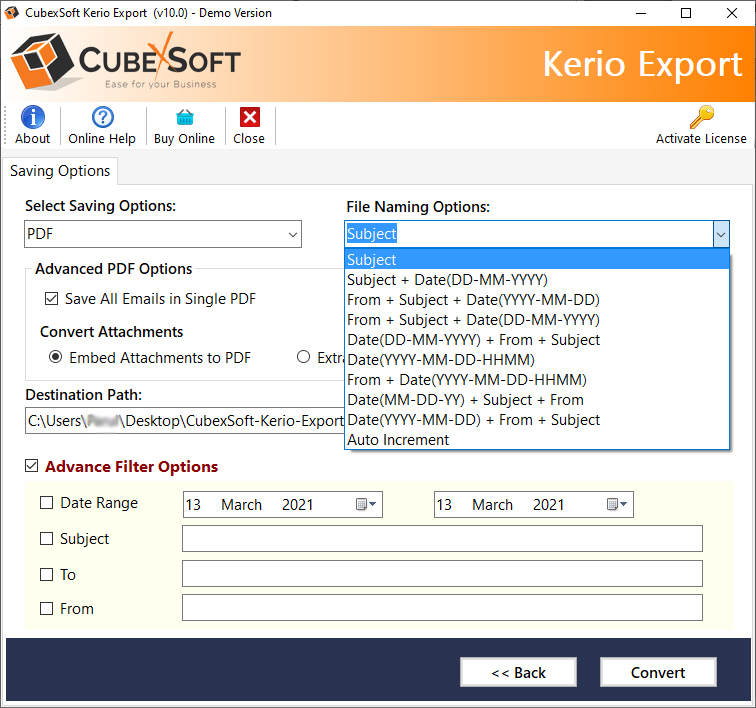Viewport: 756px width, 708px height.
Task: Choose Subject + Date(DD-MM-YYYY) naming option
Action: (537, 280)
